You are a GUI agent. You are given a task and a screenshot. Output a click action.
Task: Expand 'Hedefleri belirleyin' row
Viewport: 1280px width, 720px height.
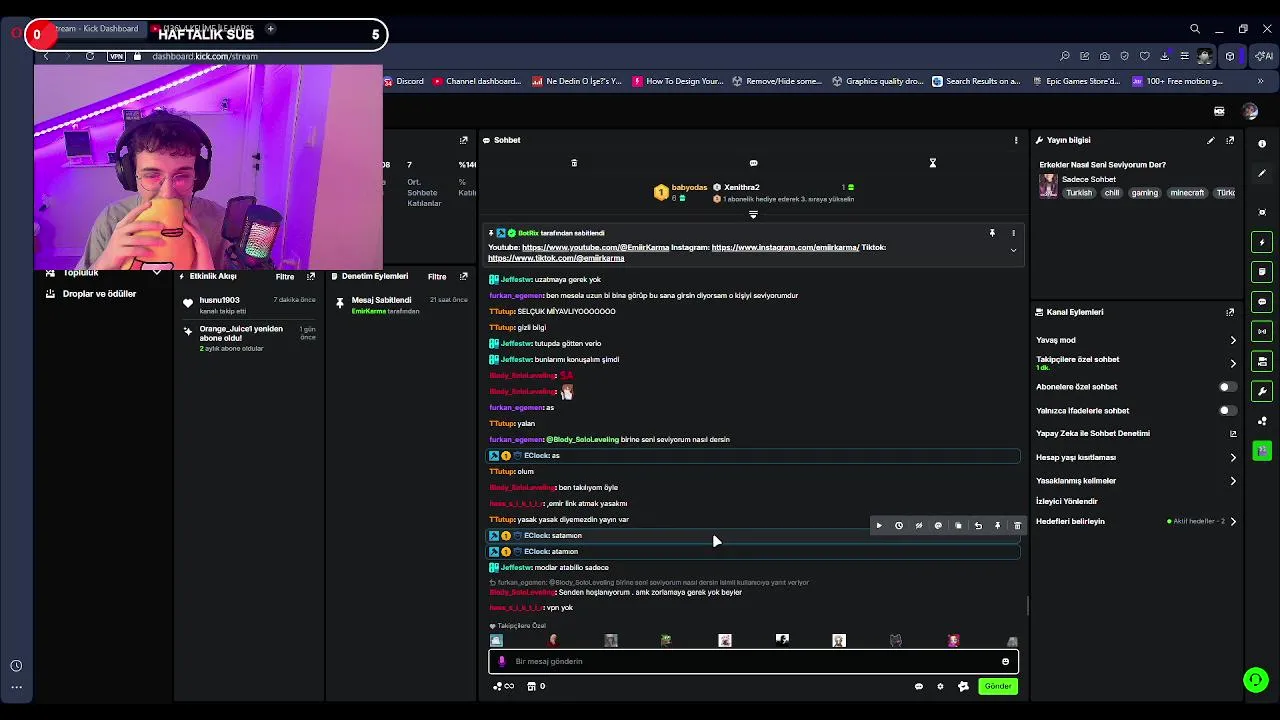1233,521
